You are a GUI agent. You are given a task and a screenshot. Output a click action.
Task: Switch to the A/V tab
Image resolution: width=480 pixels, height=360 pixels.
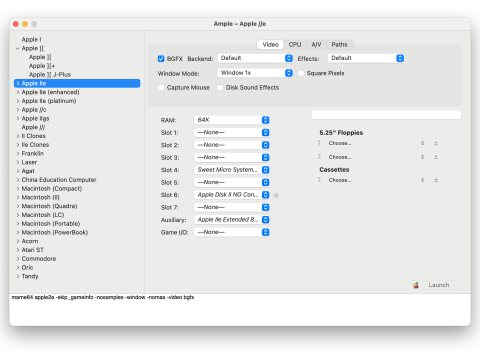tap(316, 45)
